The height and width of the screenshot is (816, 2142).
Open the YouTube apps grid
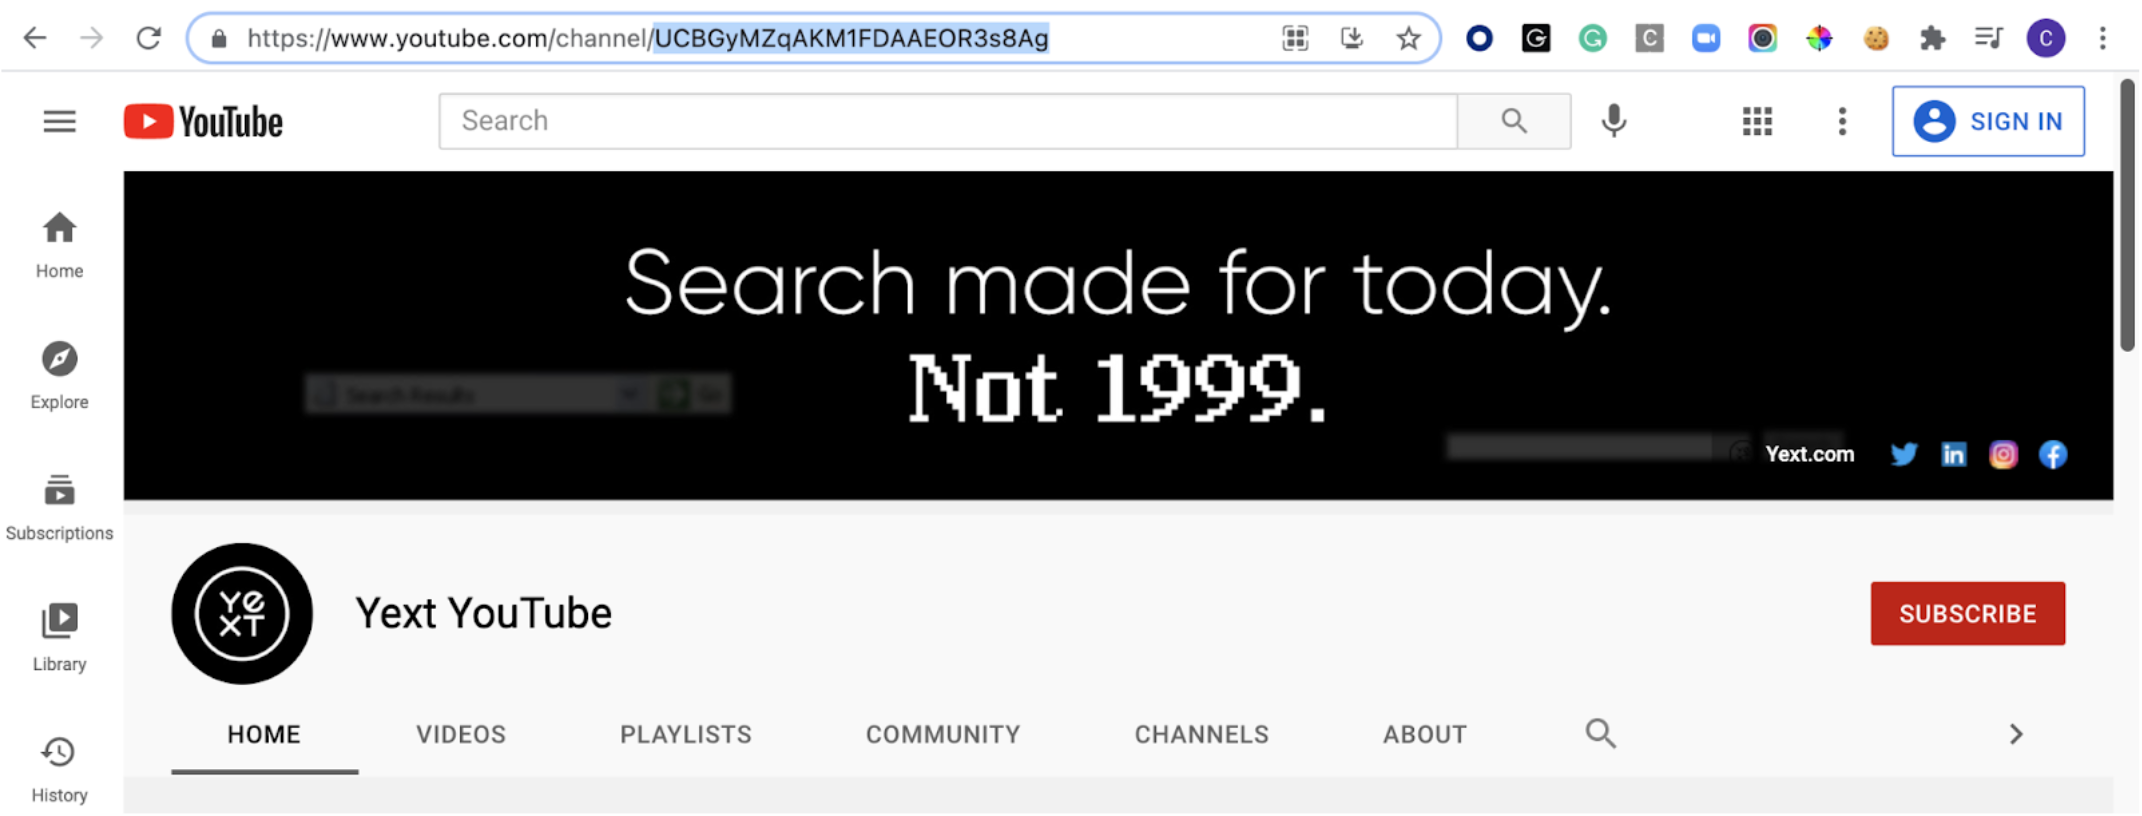pos(1757,121)
